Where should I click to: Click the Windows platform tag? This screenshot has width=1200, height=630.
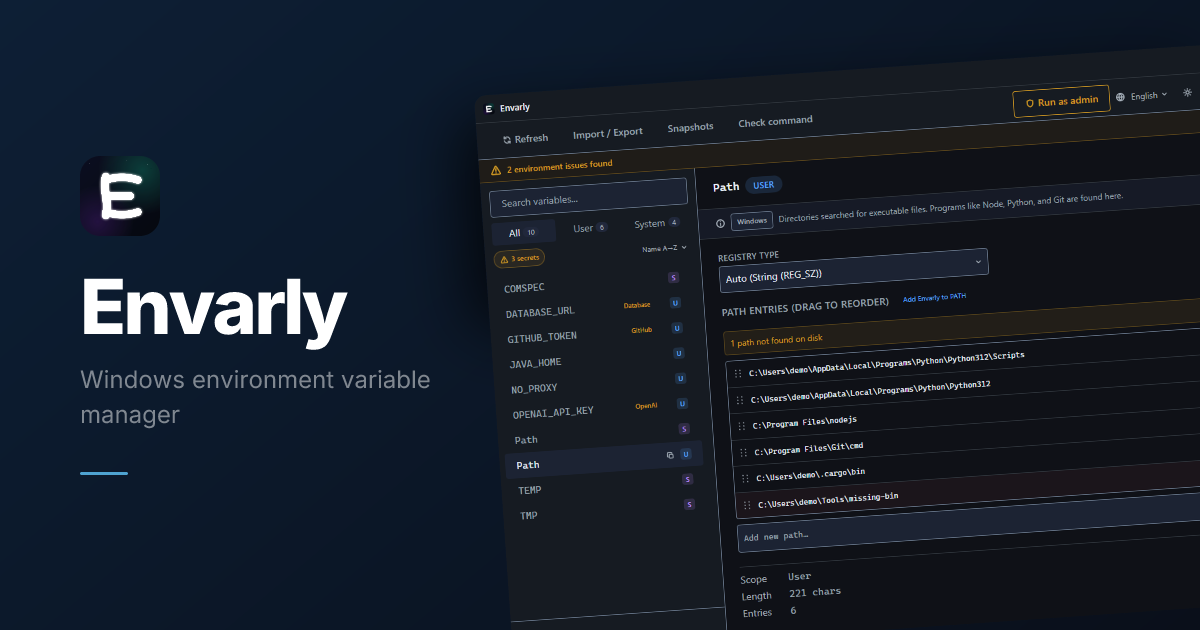[752, 220]
